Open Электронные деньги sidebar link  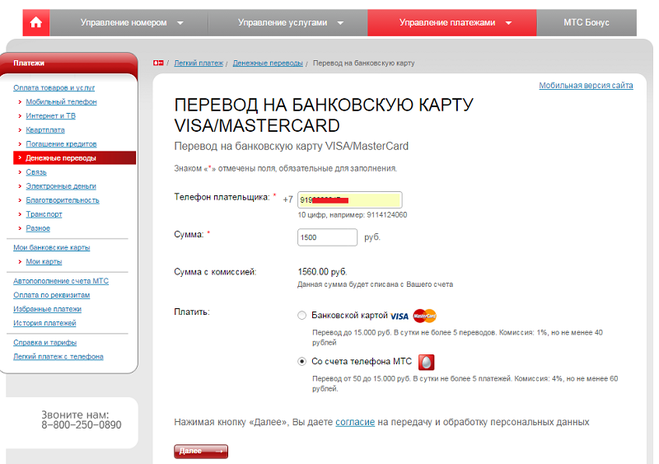(61, 186)
